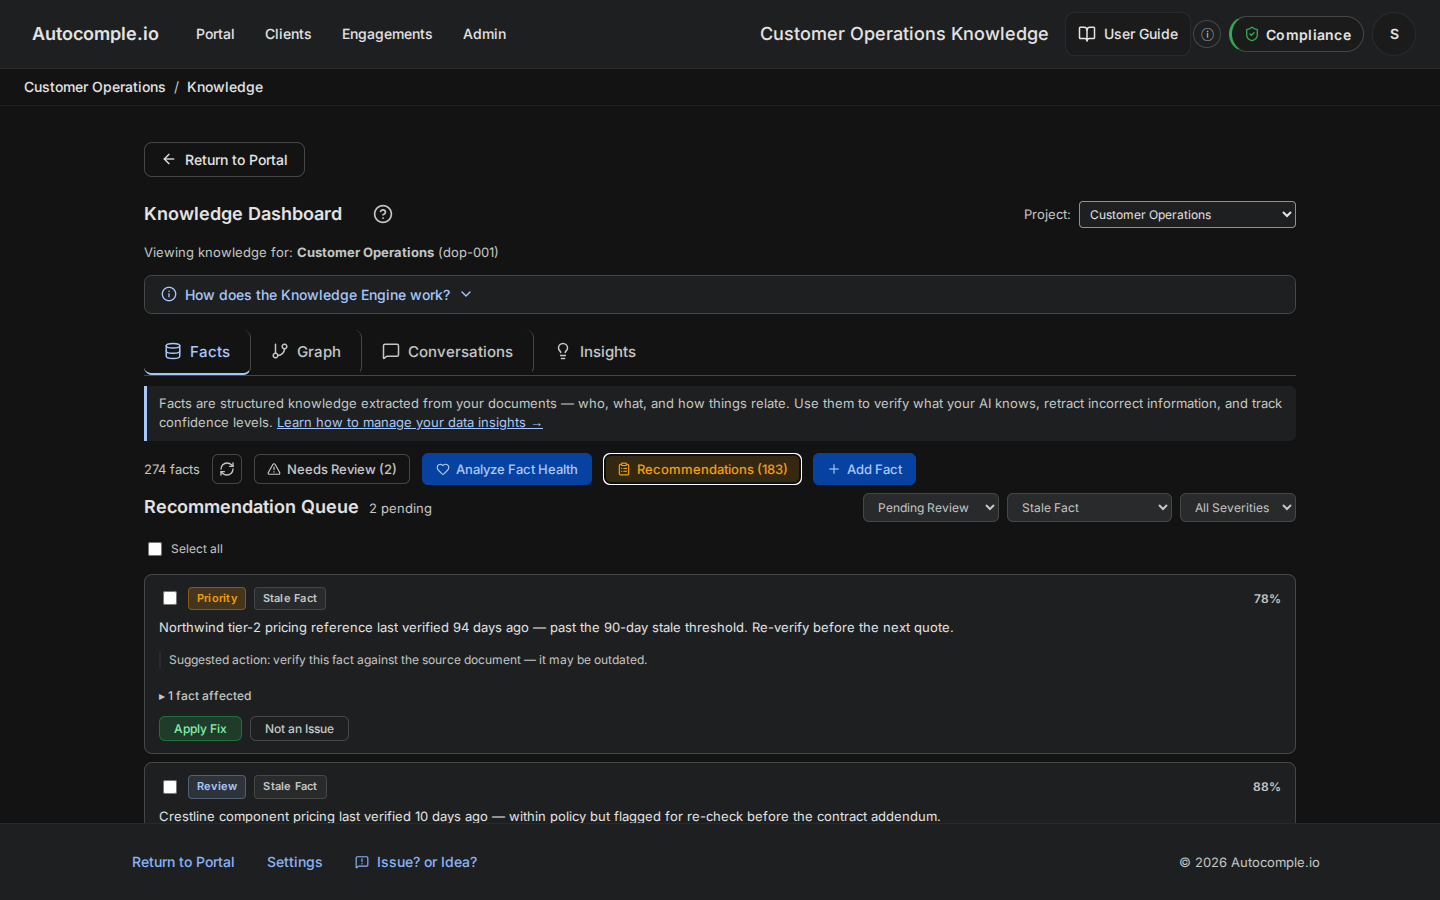This screenshot has width=1440, height=900.
Task: Switch to the Insights tab
Action: (595, 352)
